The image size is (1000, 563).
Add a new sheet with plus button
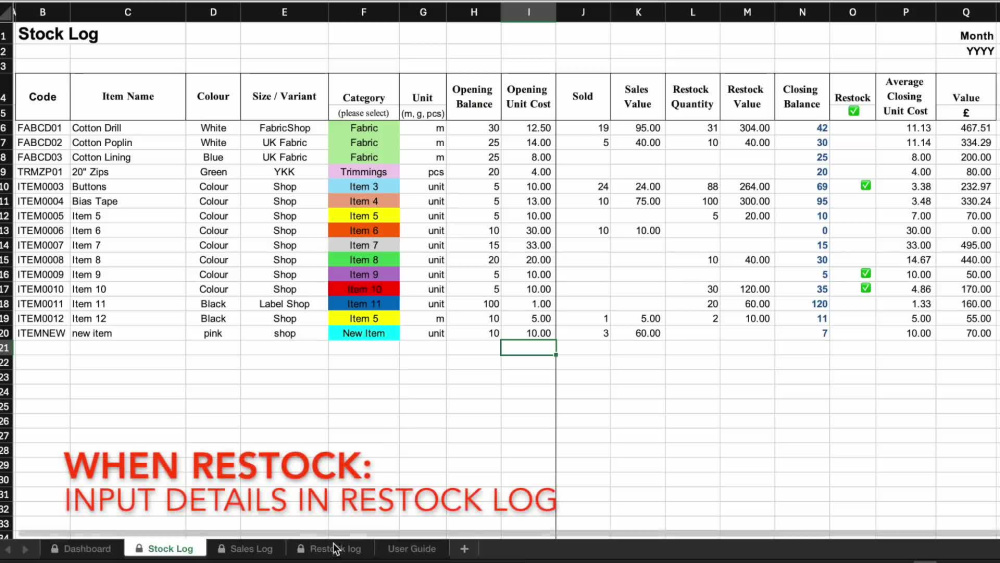[x=464, y=548]
